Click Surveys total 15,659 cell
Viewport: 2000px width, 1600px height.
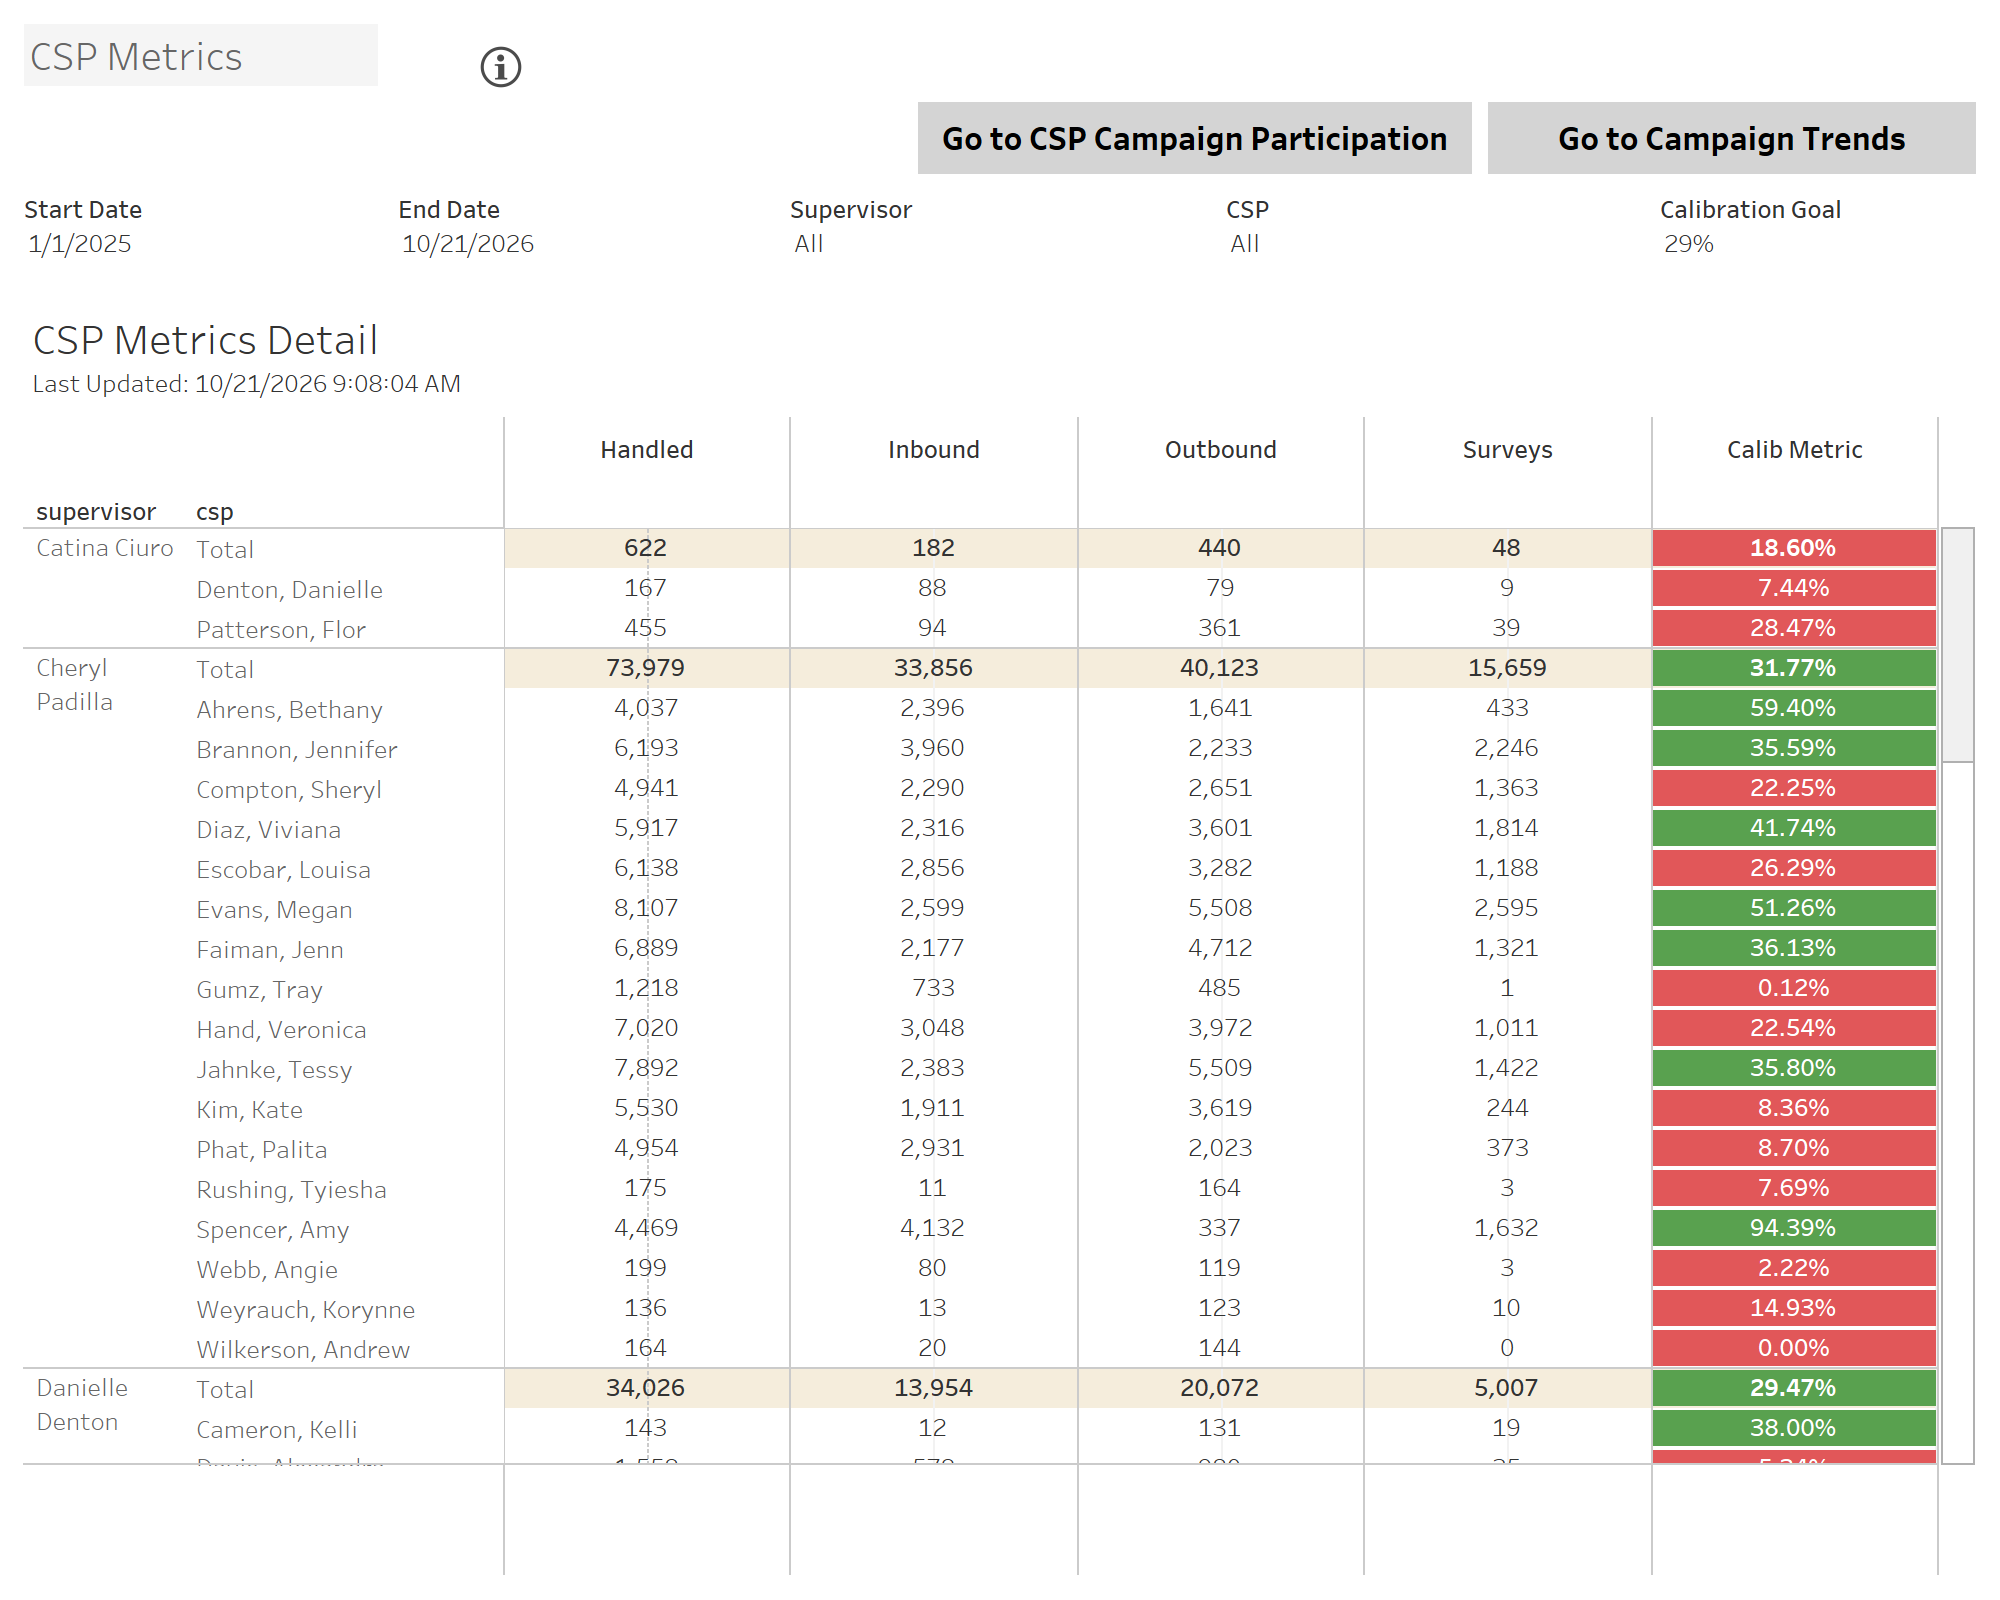[1507, 668]
